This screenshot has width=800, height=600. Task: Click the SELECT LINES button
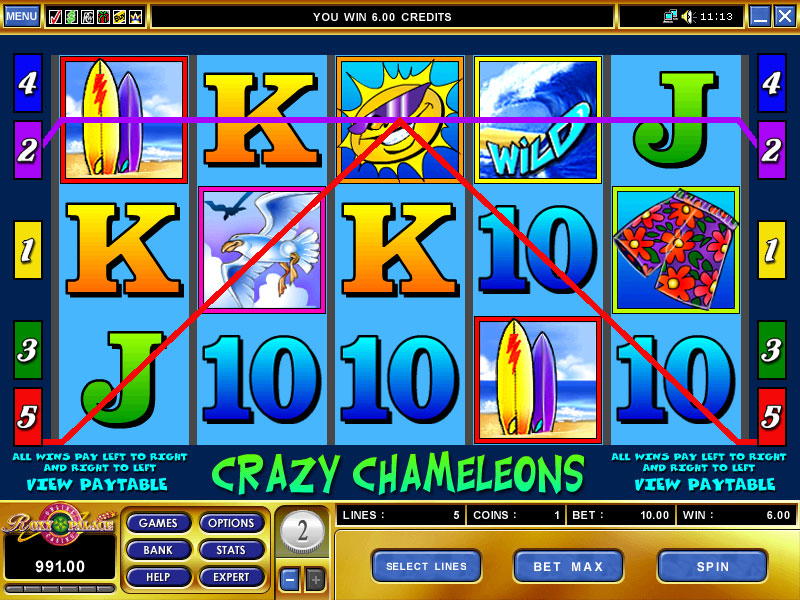tap(426, 566)
